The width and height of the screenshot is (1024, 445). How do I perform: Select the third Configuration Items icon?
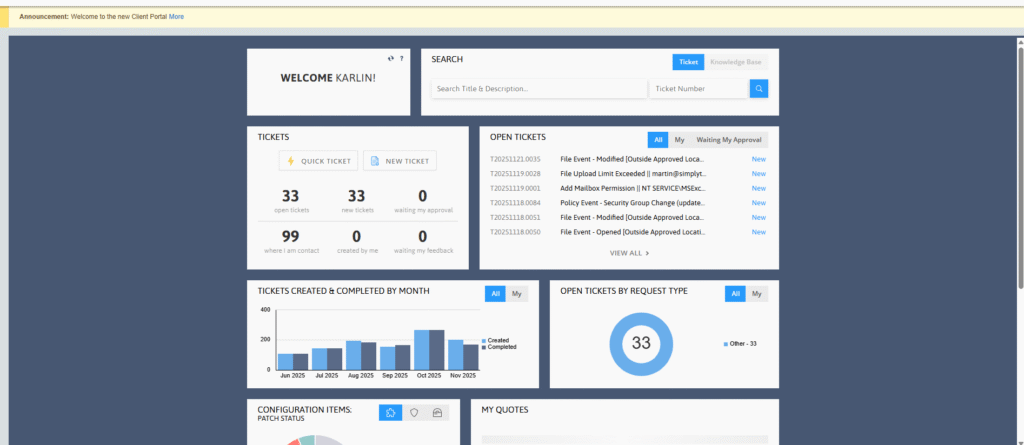point(437,412)
